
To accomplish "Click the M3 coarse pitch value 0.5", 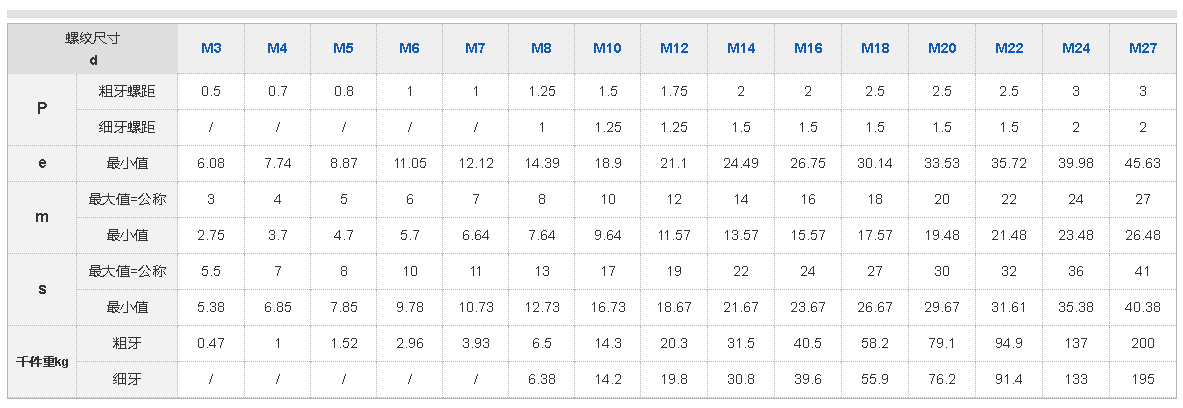I will [211, 91].
